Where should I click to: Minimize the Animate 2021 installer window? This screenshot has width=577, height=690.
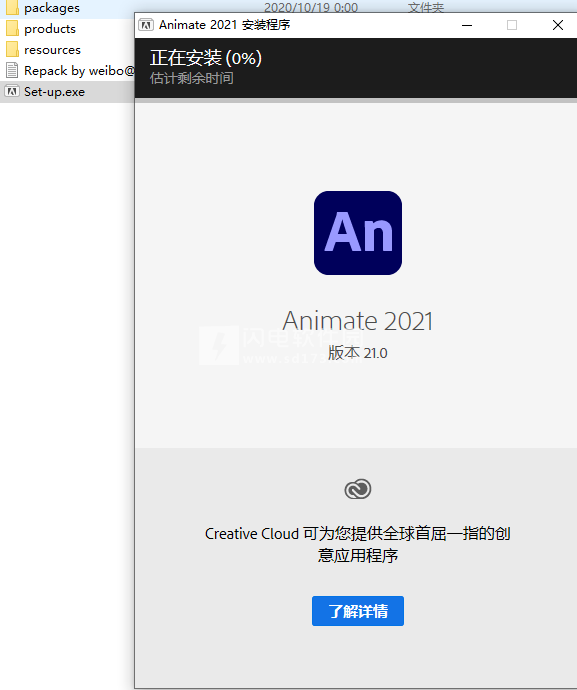[x=467, y=25]
